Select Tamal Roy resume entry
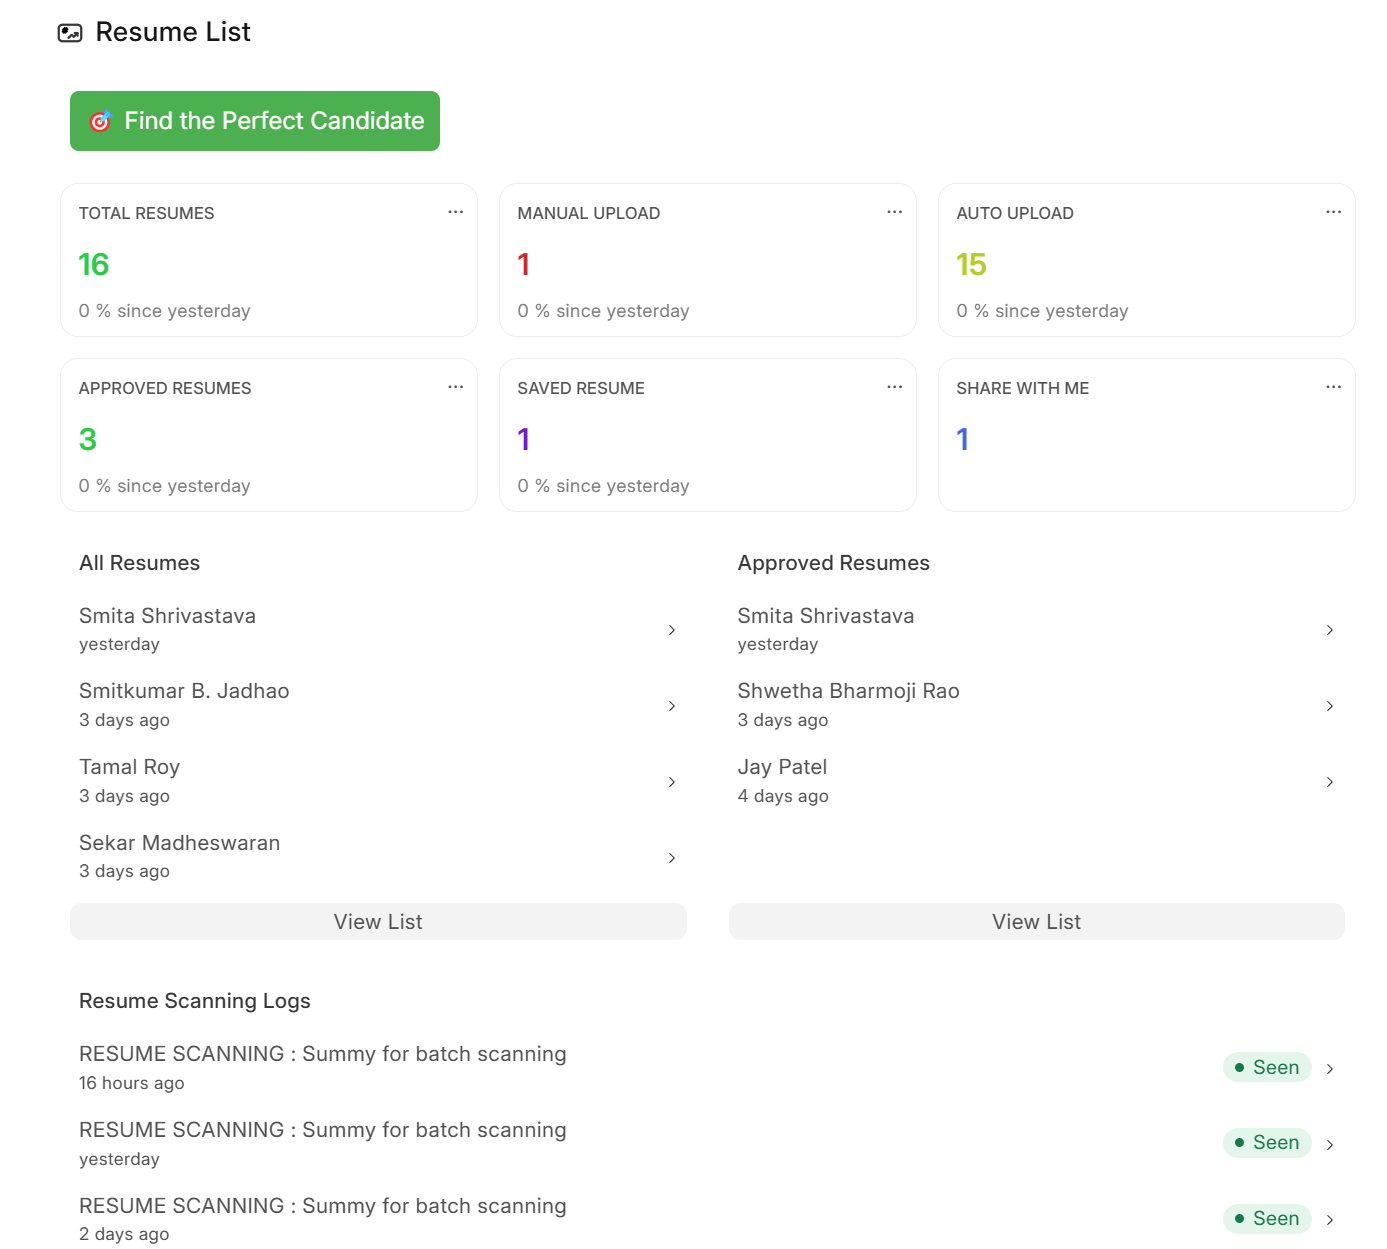Image resolution: width=1387 pixels, height=1249 pixels. [378, 781]
